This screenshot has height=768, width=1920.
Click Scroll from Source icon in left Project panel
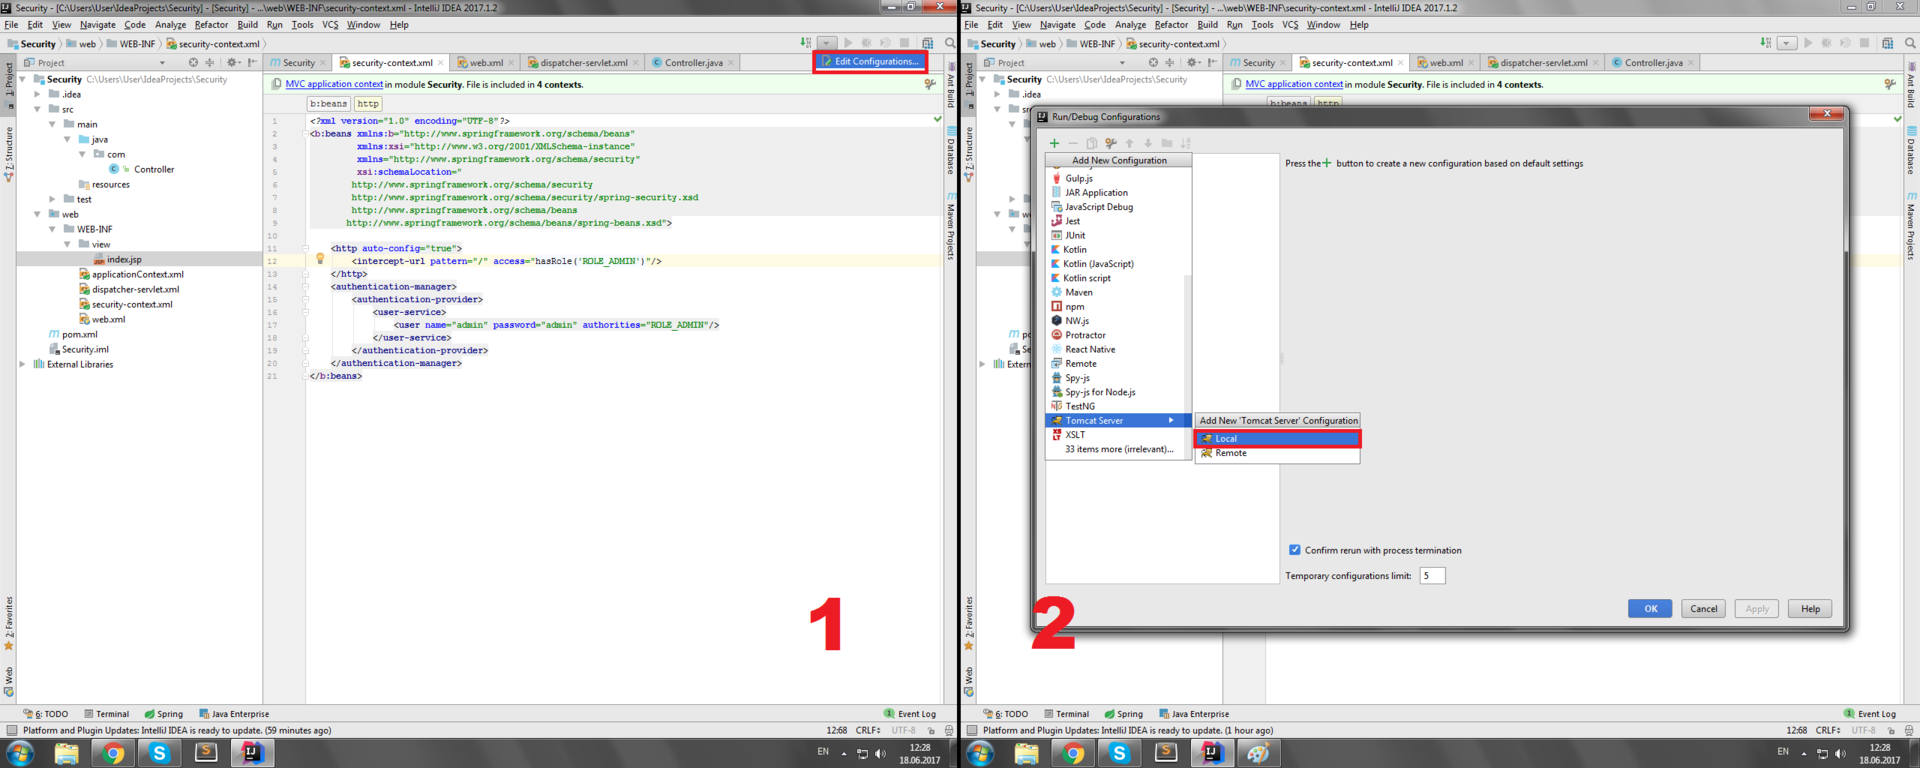pos(193,62)
